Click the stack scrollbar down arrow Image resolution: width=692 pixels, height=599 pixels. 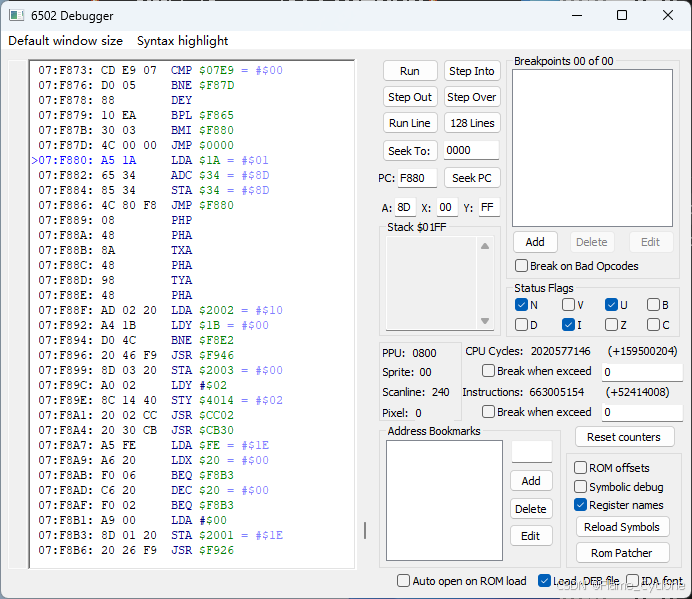tap(485, 321)
